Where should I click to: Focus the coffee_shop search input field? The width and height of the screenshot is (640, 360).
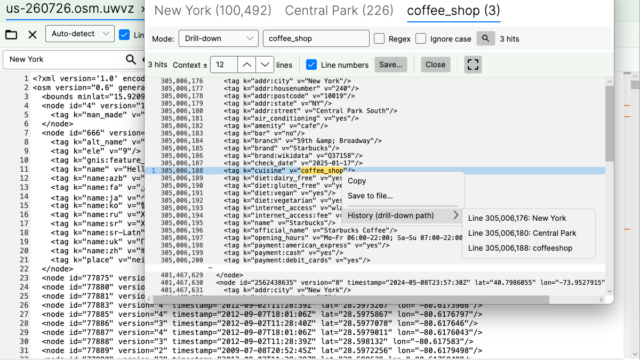(316, 38)
